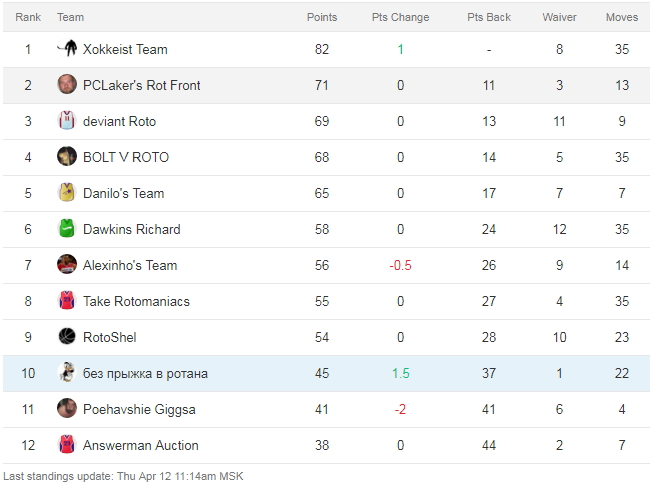The height and width of the screenshot is (497, 650).
Task: Click the RotoShel basketball icon
Action: [x=67, y=337]
